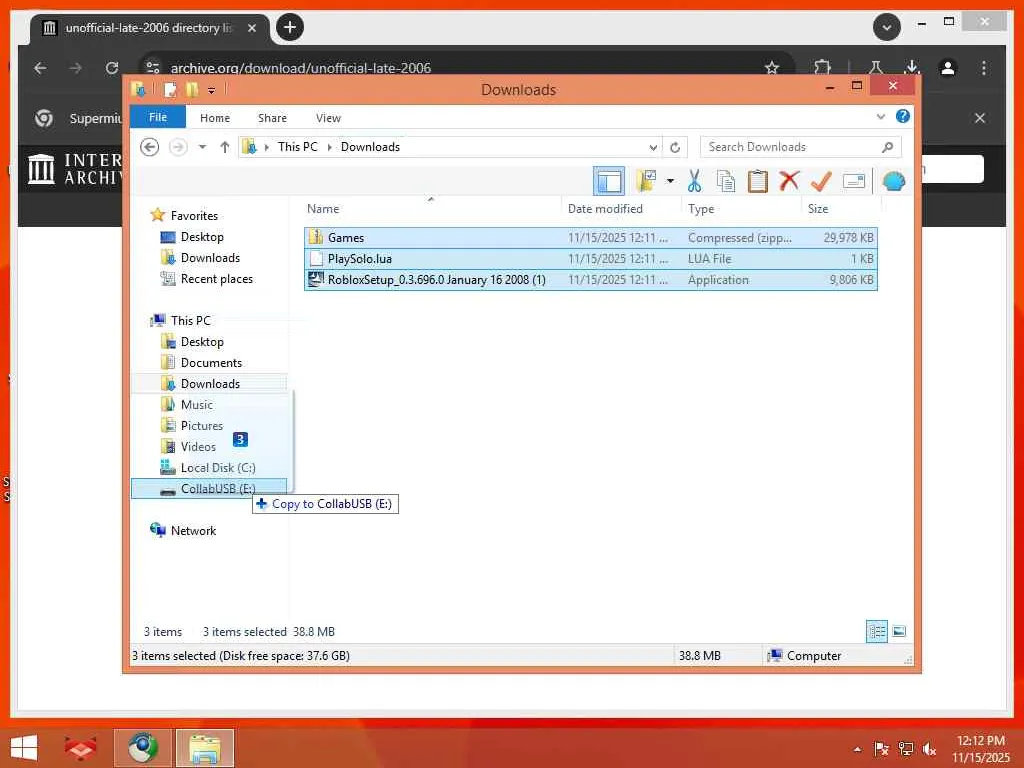Open the browser profile icon

(x=948, y=67)
